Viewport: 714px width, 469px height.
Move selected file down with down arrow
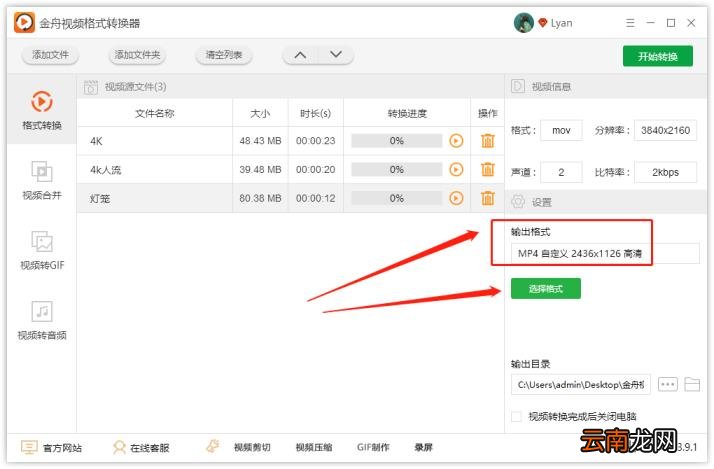tap(336, 55)
